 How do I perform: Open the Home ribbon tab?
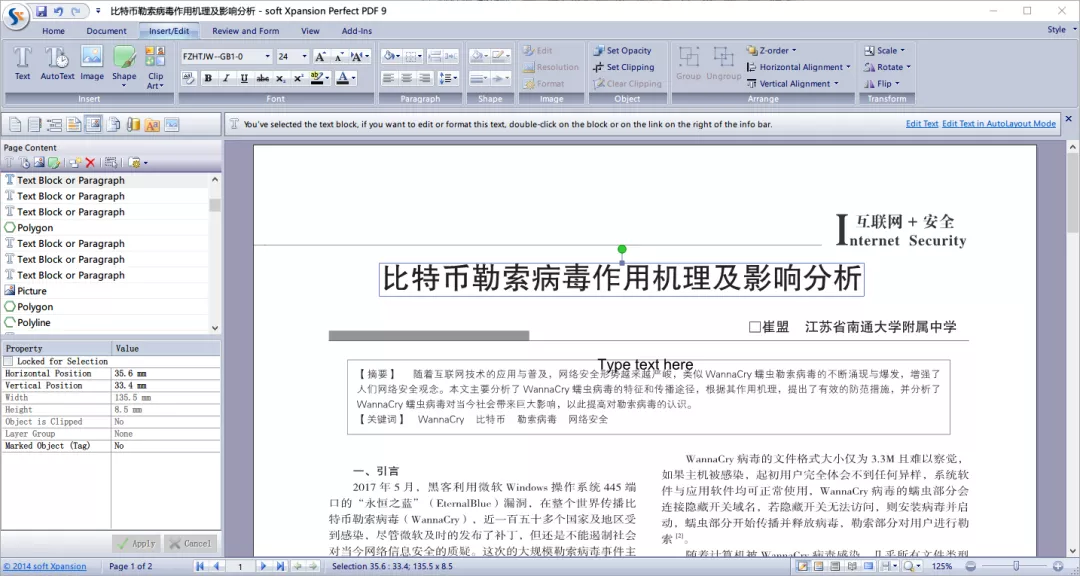coord(53,30)
